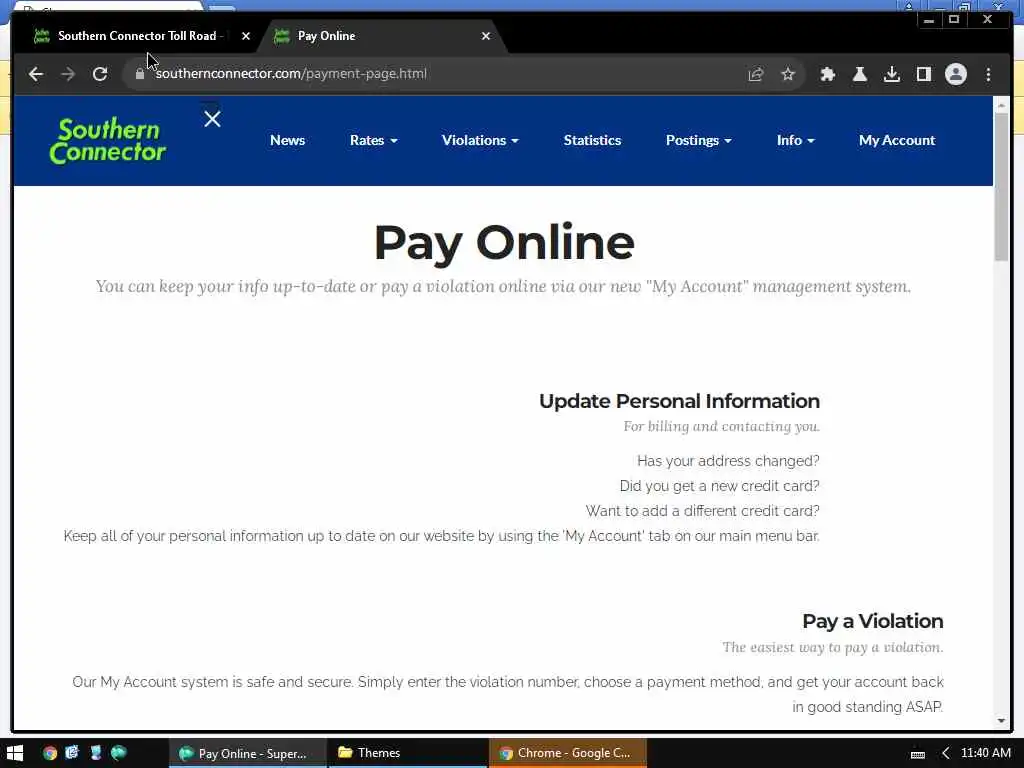Click the page vertical scrollbar thumb
The width and height of the screenshot is (1024, 768).
1001,187
